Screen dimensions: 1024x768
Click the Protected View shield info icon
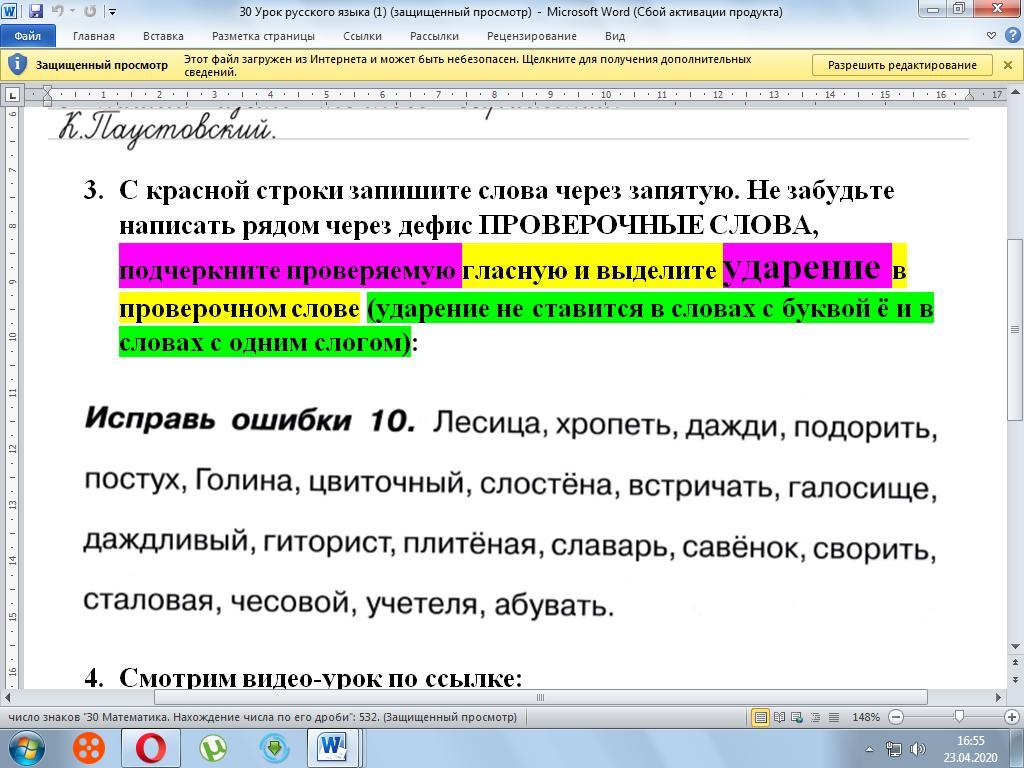(x=17, y=65)
